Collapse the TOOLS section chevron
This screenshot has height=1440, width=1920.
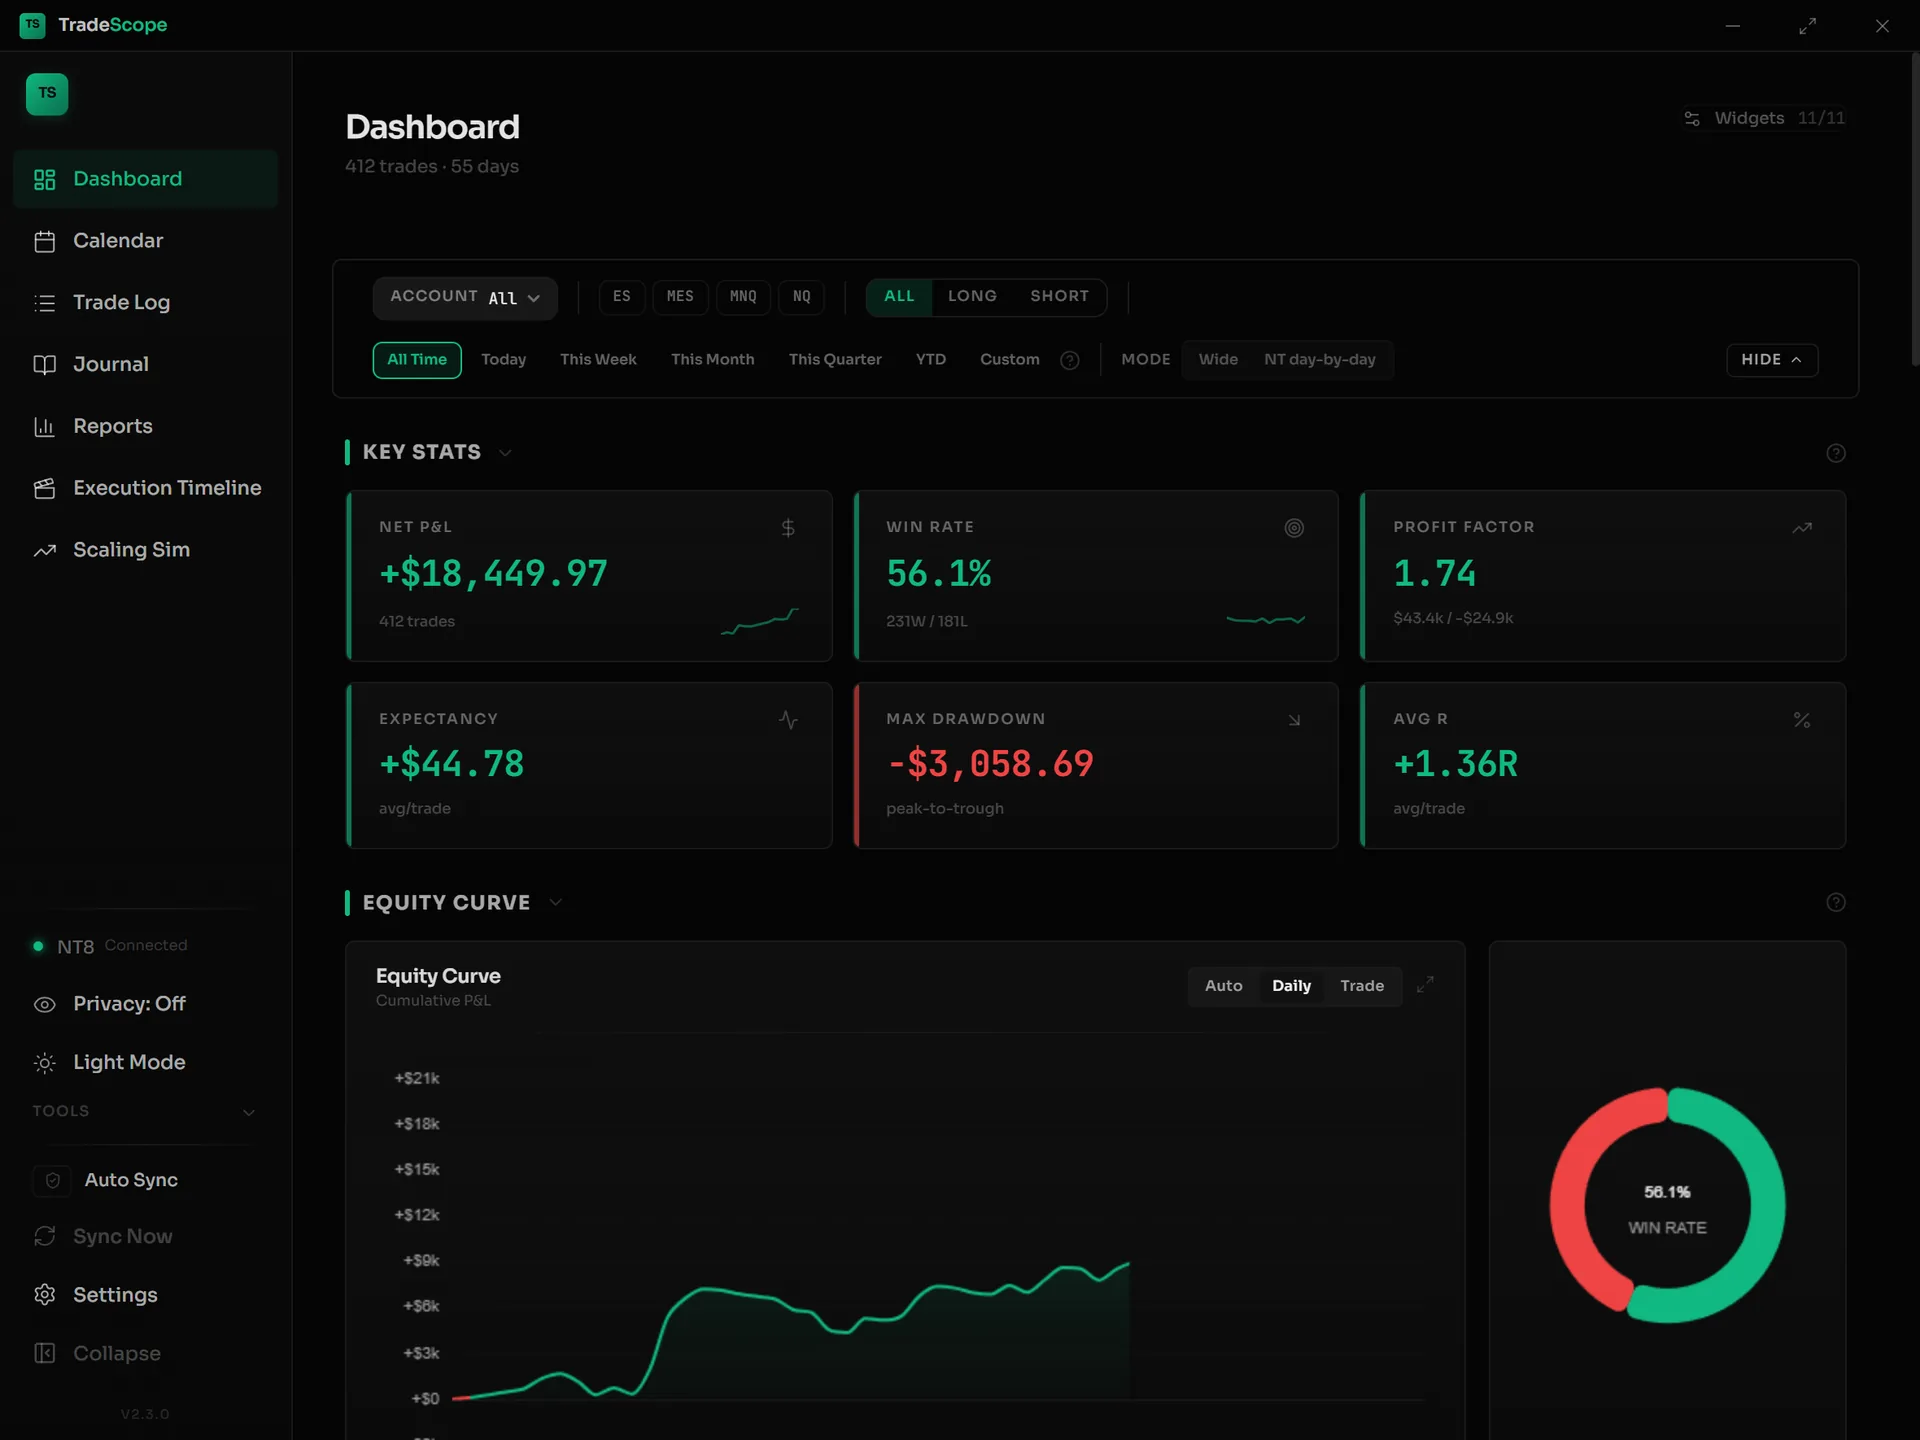(249, 1113)
